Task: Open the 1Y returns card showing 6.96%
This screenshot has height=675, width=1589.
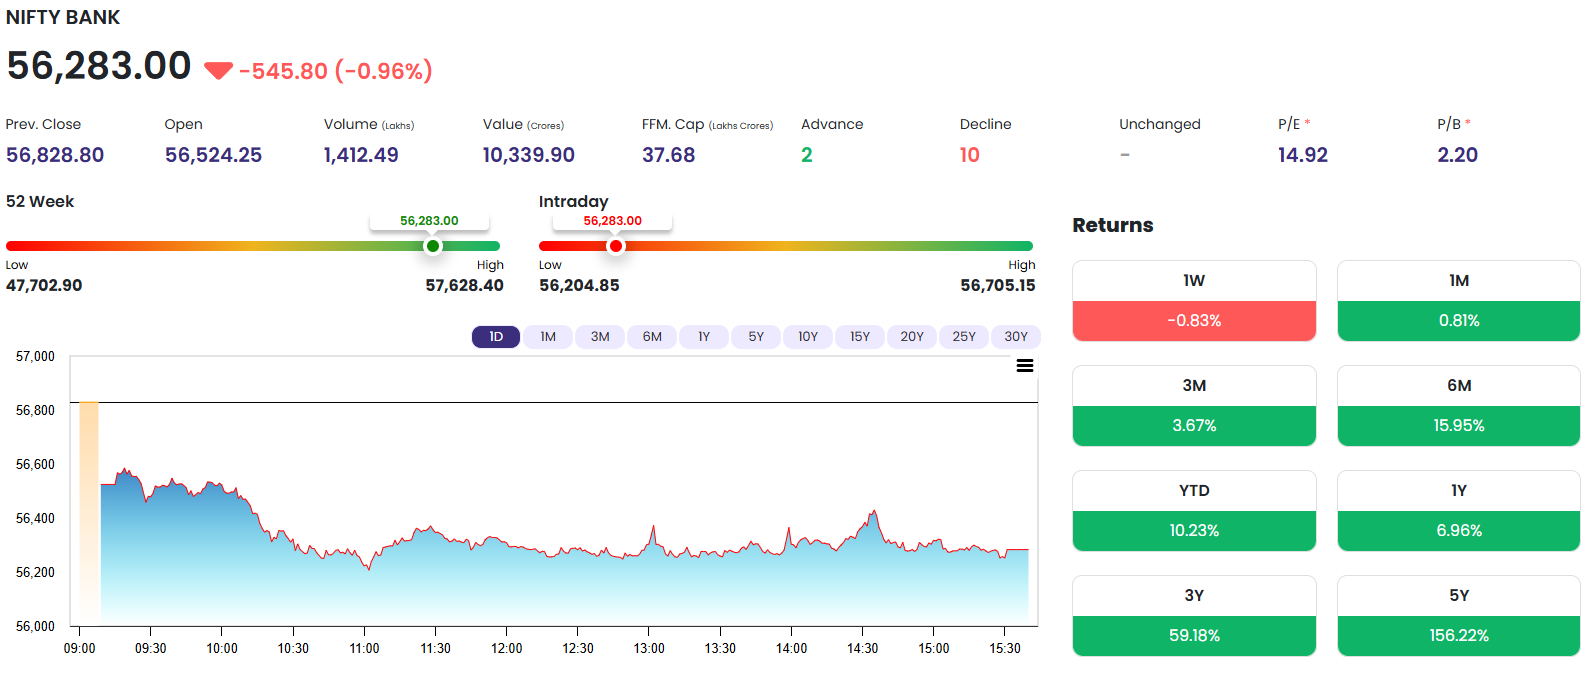Action: point(1459,511)
